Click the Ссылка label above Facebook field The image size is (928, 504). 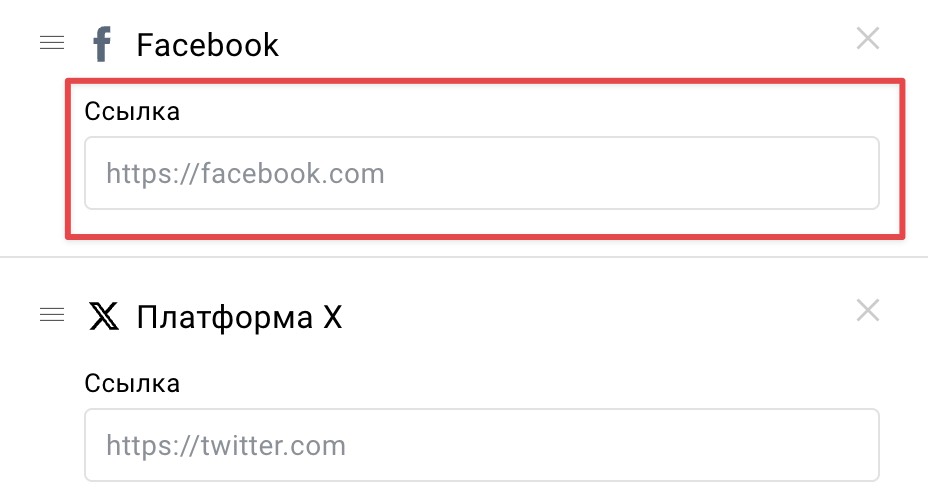pyautogui.click(x=132, y=111)
